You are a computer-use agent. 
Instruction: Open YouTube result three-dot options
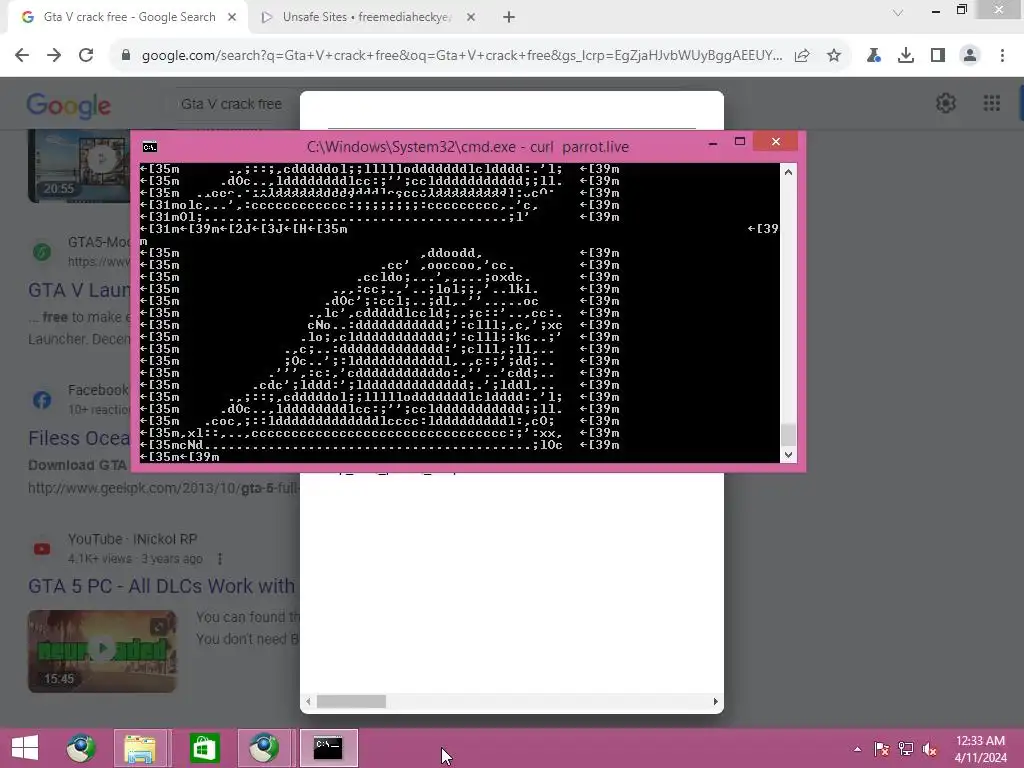[x=220, y=559]
